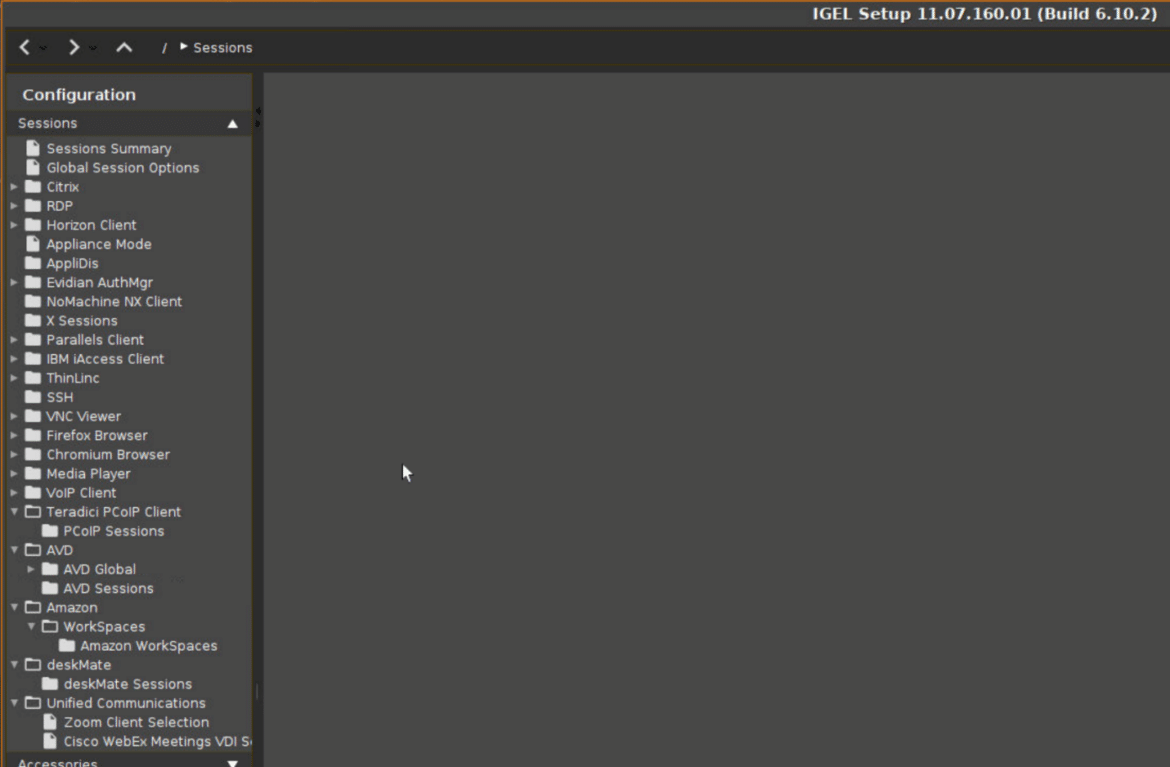The width and height of the screenshot is (1170, 767).
Task: Open Global Session Options page icon
Action: click(x=33, y=167)
